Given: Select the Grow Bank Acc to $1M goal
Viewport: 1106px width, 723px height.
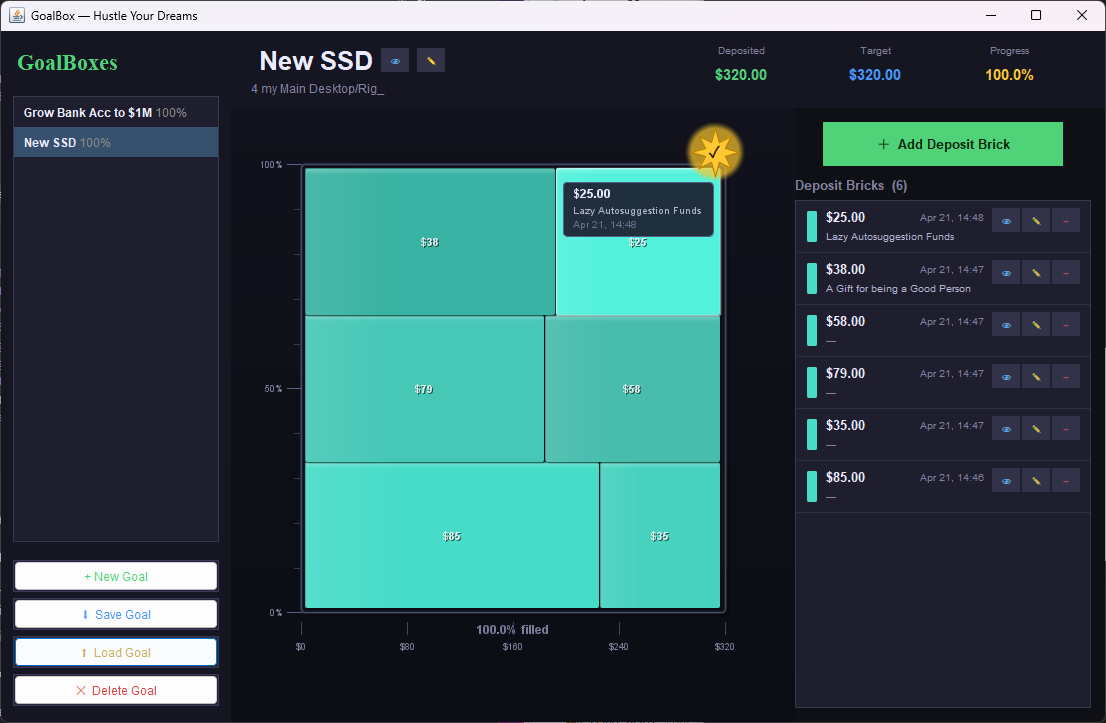Looking at the screenshot, I should coord(116,113).
